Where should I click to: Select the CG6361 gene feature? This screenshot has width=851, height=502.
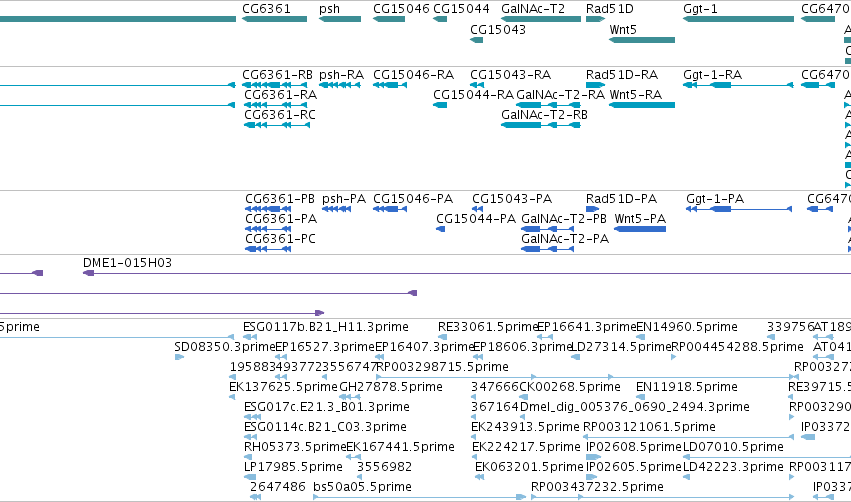coord(275,19)
